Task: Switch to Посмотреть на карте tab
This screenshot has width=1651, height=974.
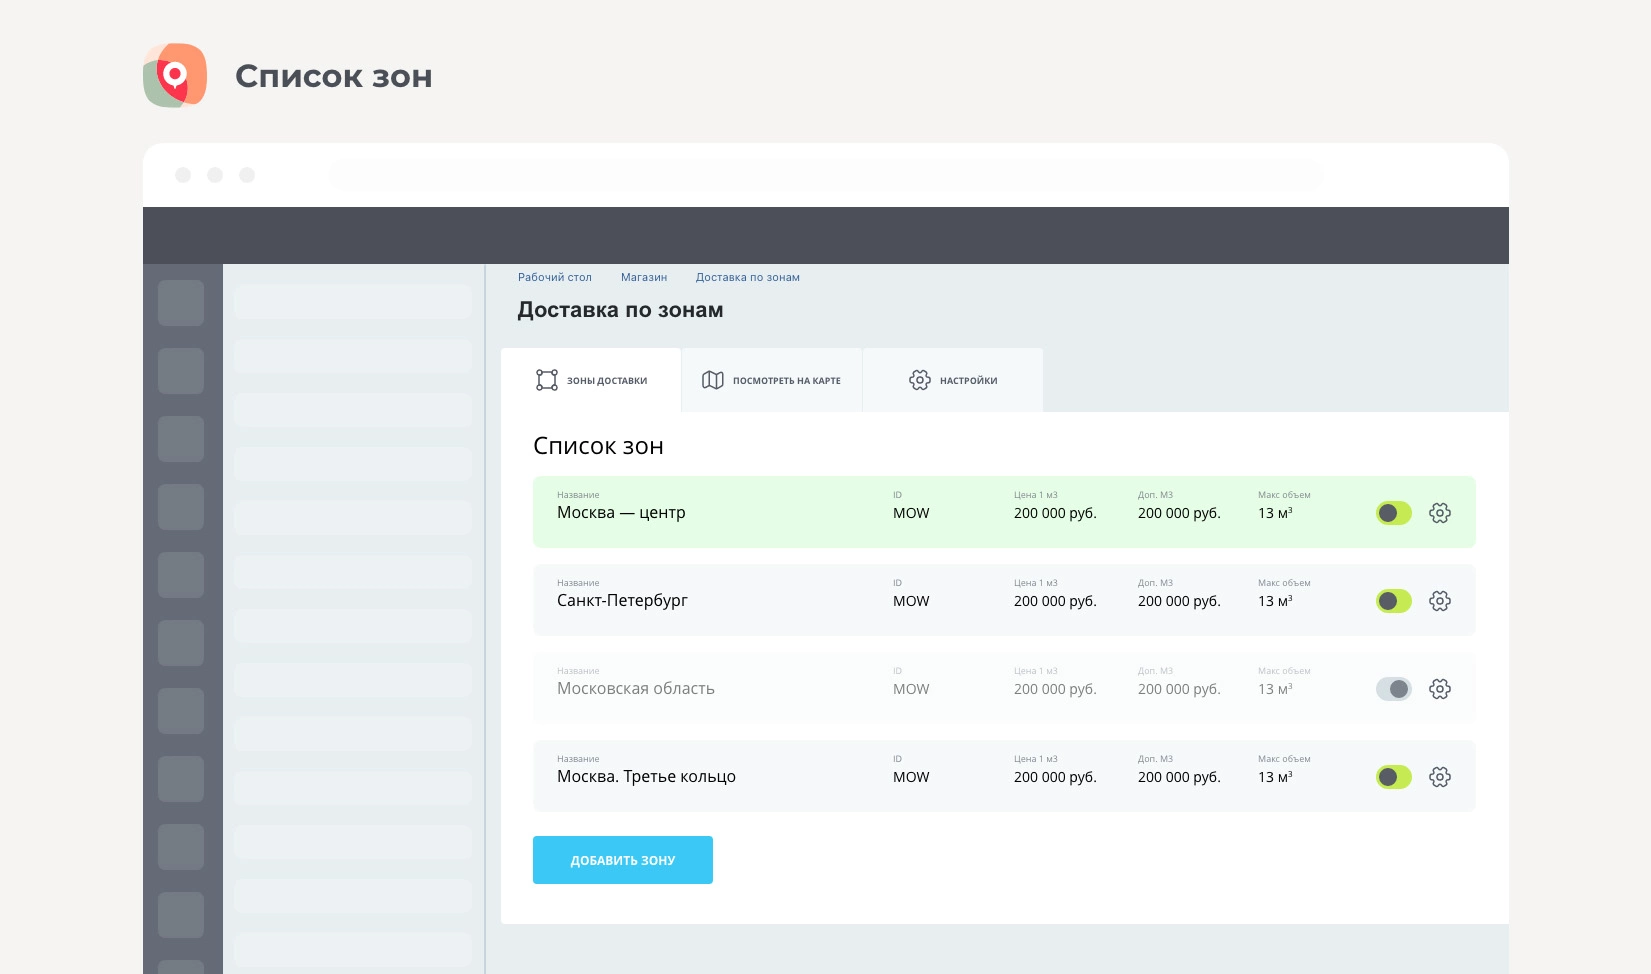Action: (x=786, y=381)
